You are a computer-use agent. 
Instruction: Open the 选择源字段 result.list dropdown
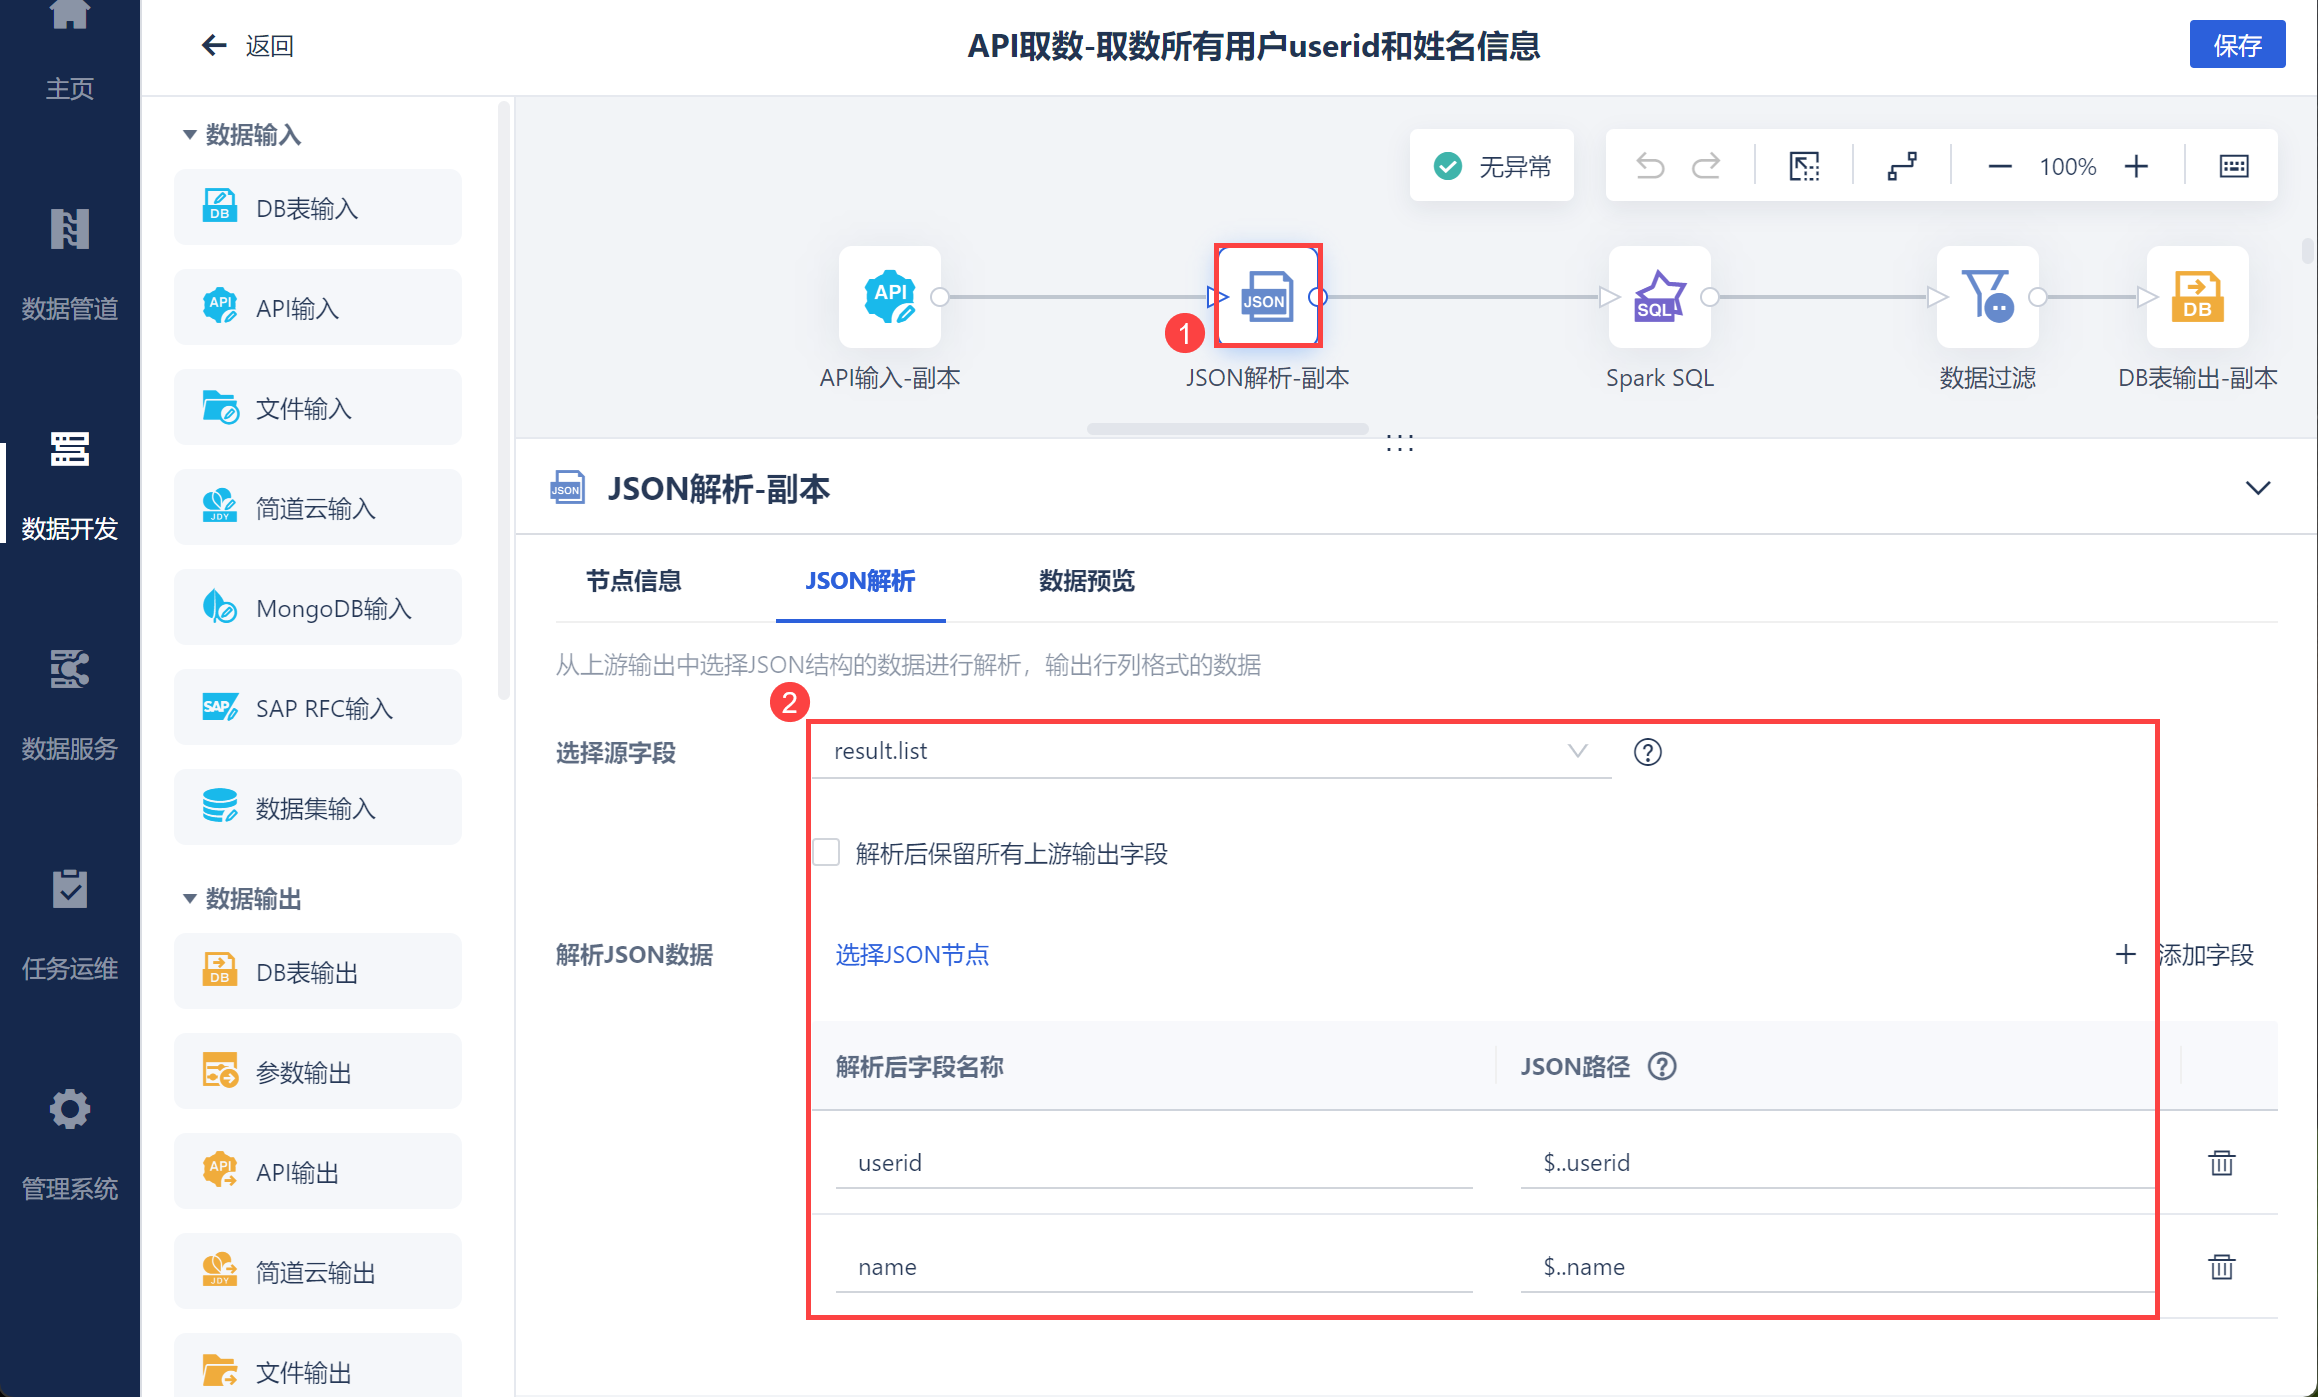(1210, 751)
